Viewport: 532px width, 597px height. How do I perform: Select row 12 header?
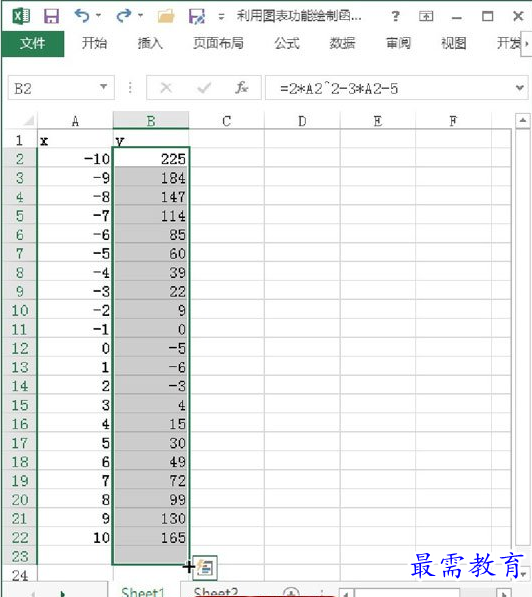pyautogui.click(x=19, y=348)
